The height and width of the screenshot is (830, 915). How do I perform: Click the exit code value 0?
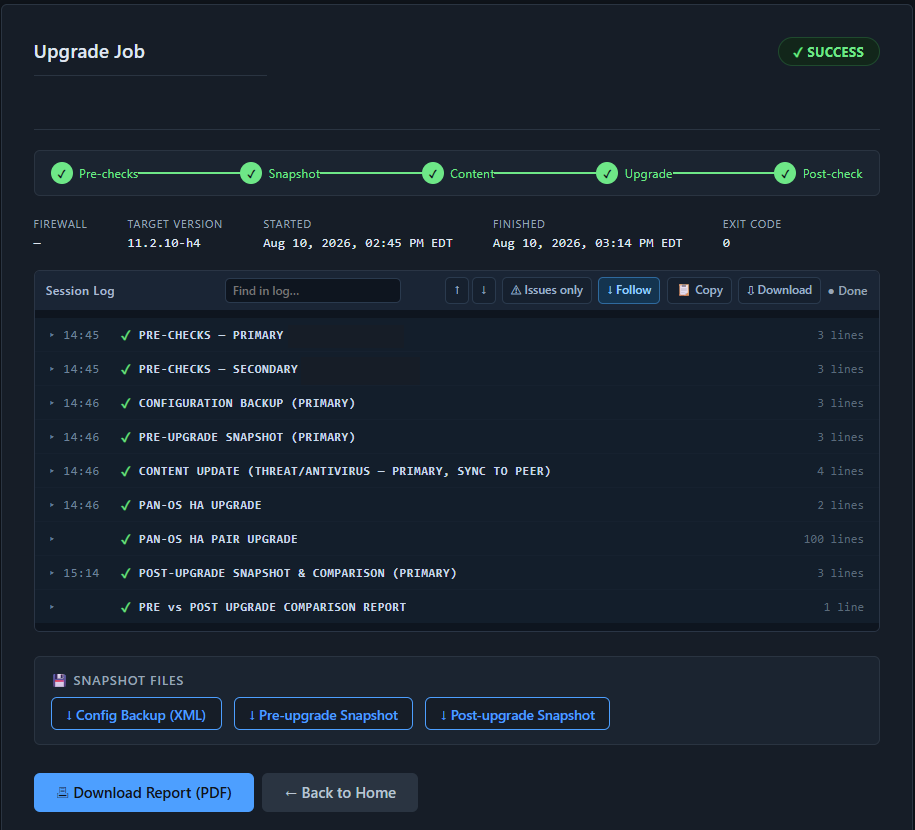pyautogui.click(x=727, y=243)
